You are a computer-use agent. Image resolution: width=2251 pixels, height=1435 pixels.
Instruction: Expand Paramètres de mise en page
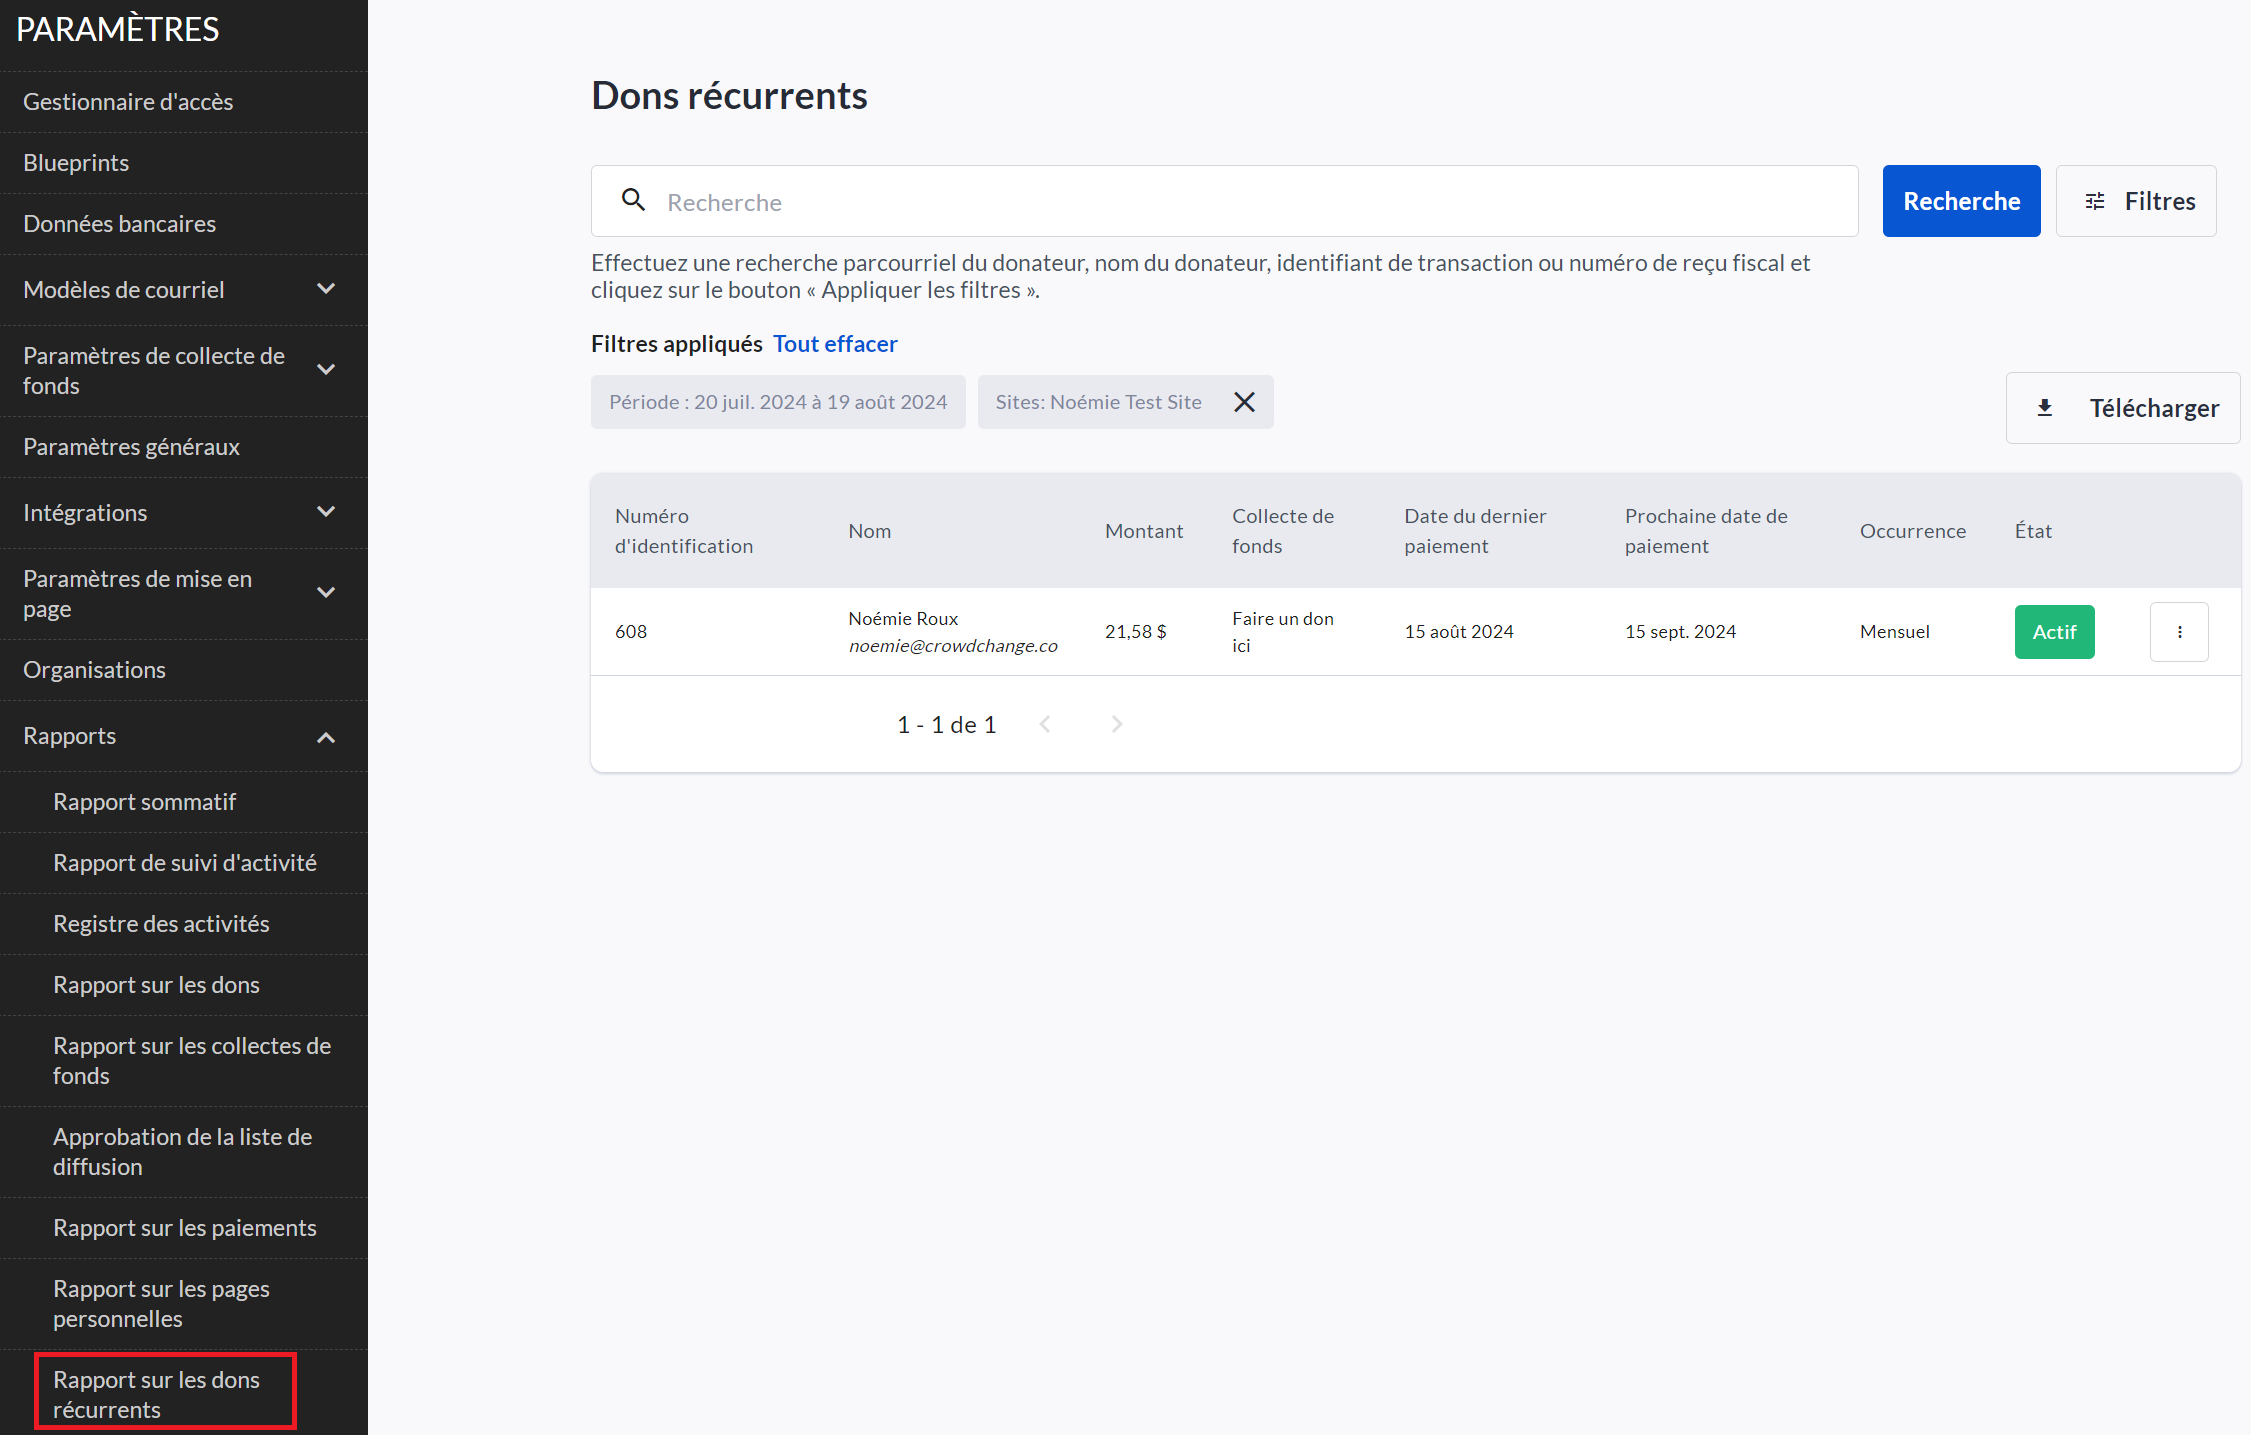click(x=325, y=593)
